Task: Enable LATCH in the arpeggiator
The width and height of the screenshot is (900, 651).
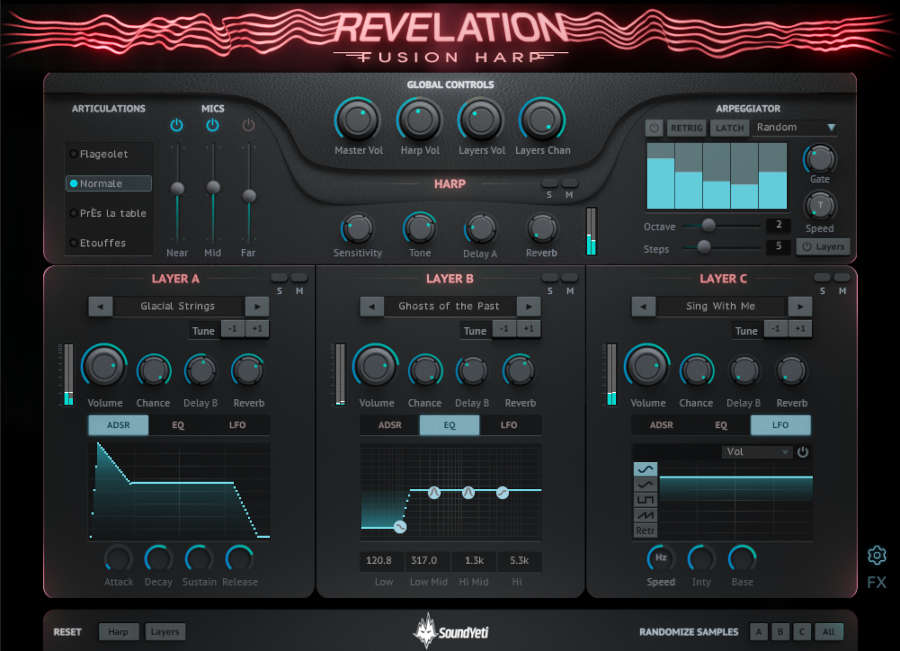Action: pos(729,127)
